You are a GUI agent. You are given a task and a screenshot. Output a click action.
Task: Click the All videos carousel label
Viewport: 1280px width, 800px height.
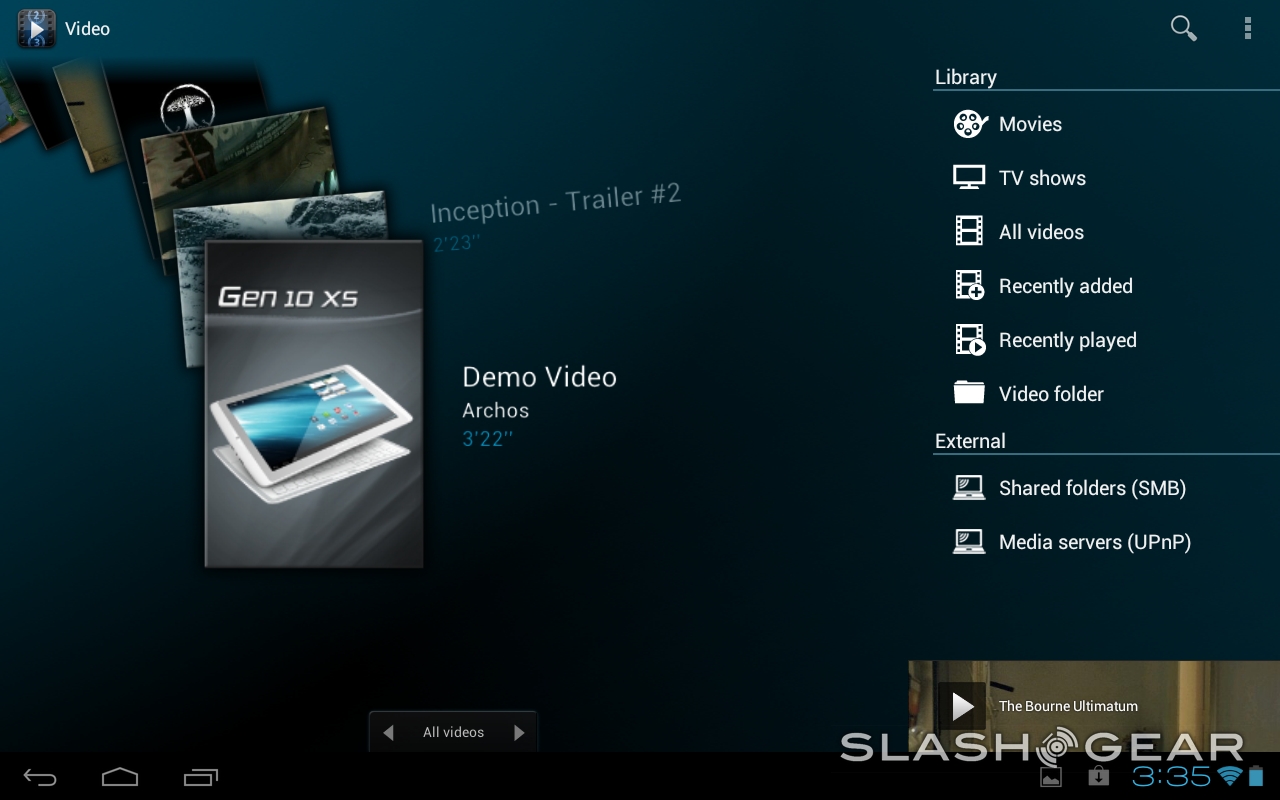coord(453,732)
